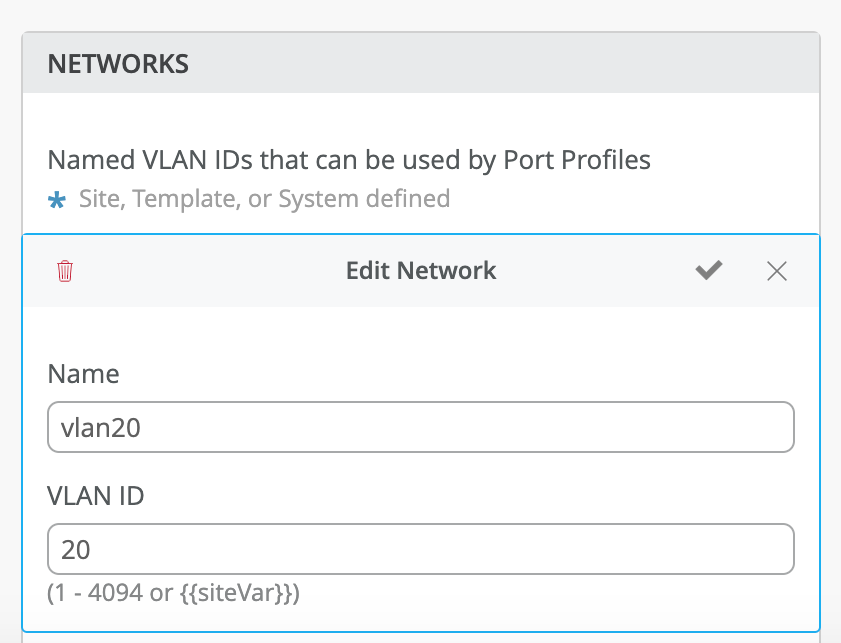
Task: Focus the VLAN ID input field
Action: pos(420,549)
